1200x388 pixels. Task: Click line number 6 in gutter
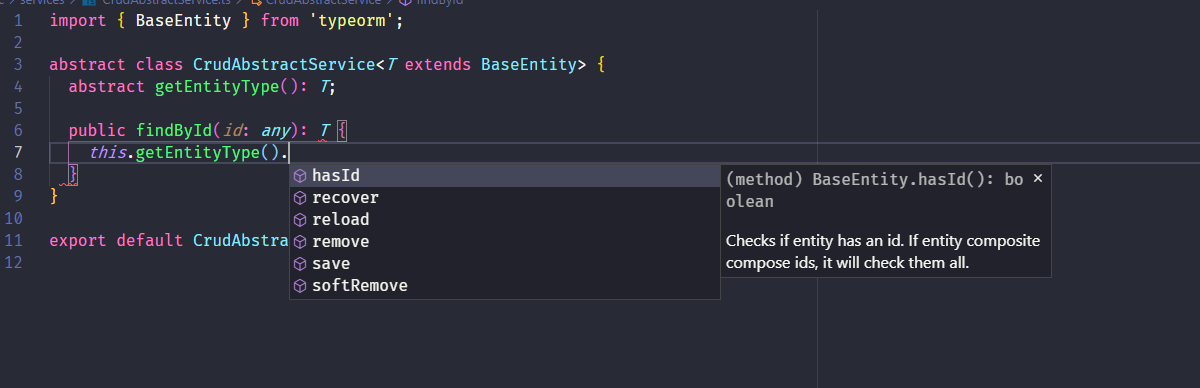click(x=18, y=130)
